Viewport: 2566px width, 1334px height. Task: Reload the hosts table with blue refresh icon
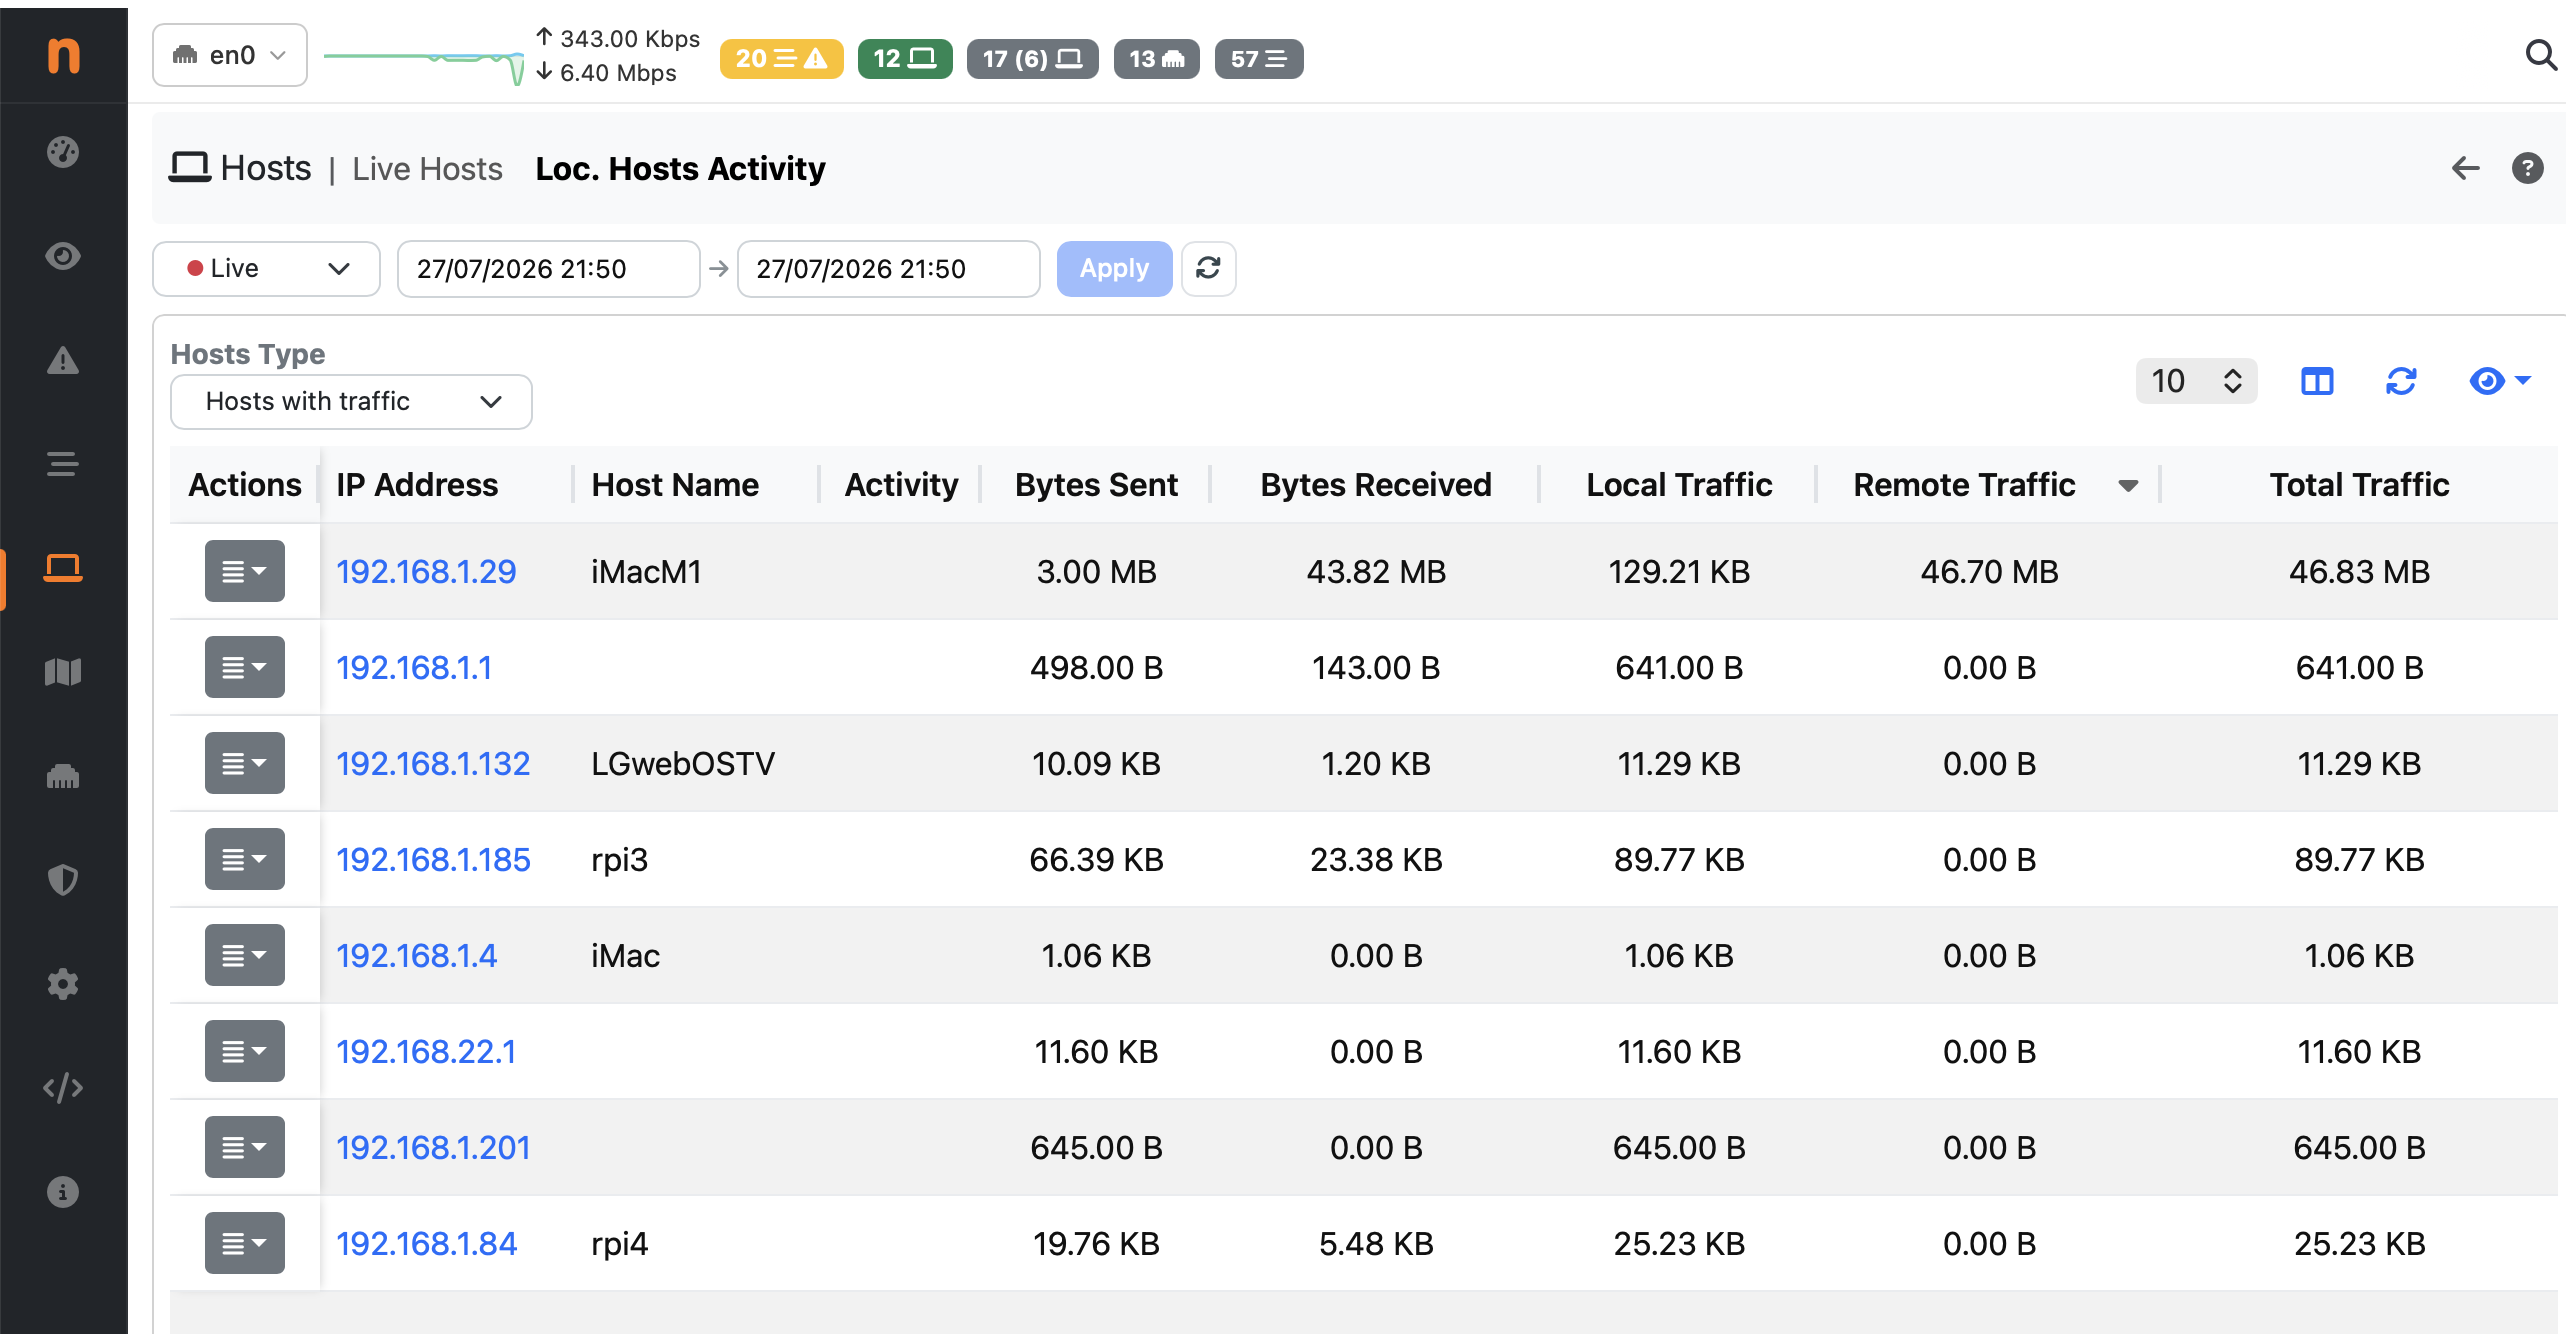point(2401,381)
